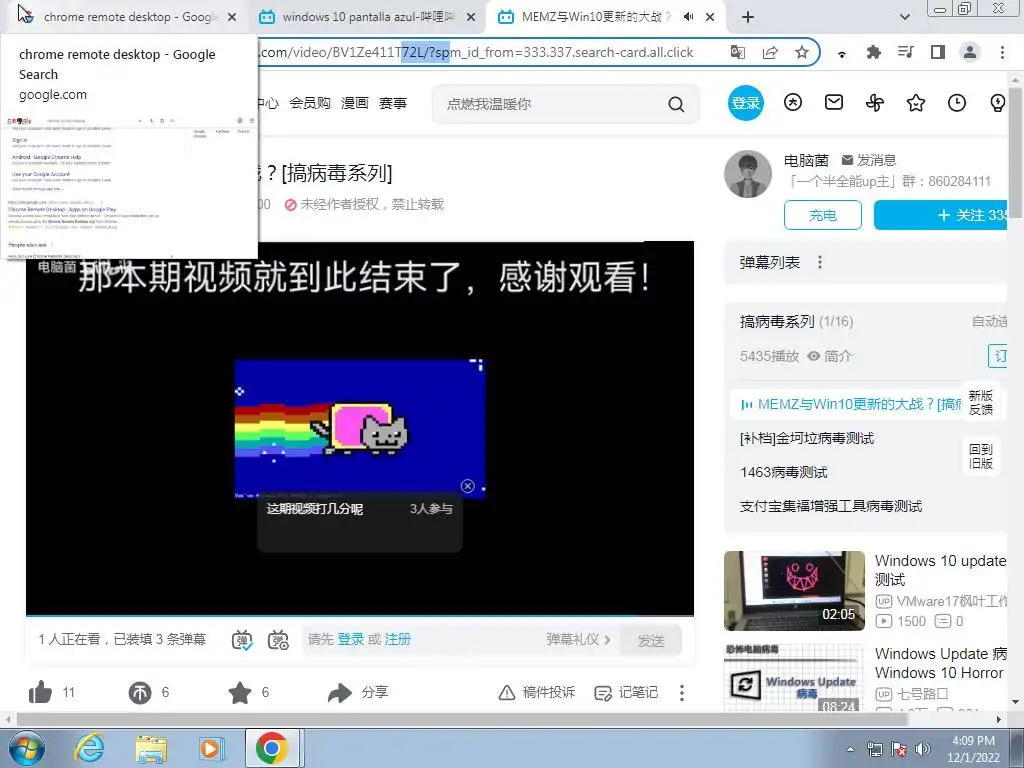Viewport: 1024px width, 768px height.
Task: Bookmark this page with the star
Action: tap(802, 52)
